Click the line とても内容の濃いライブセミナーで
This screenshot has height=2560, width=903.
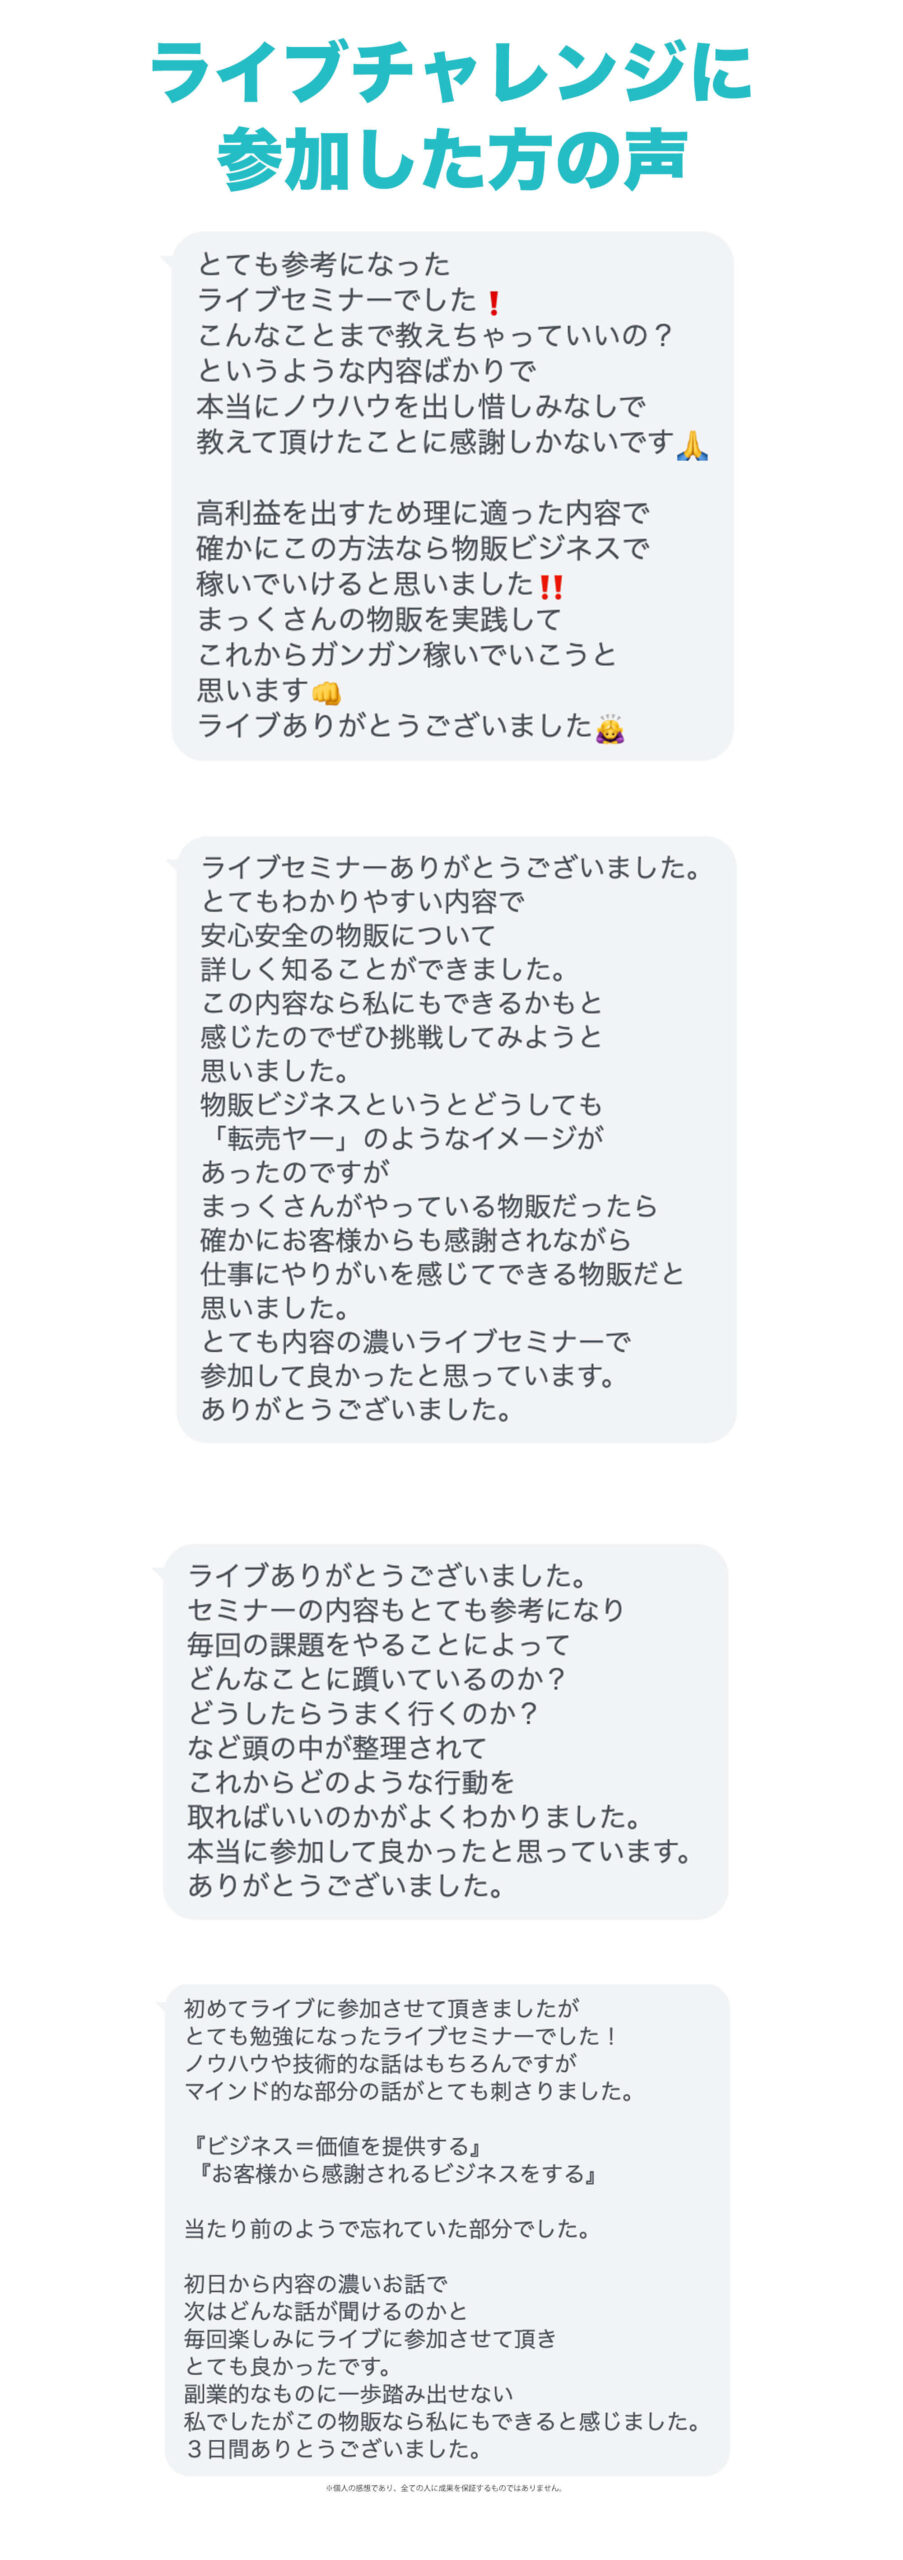click(416, 1341)
